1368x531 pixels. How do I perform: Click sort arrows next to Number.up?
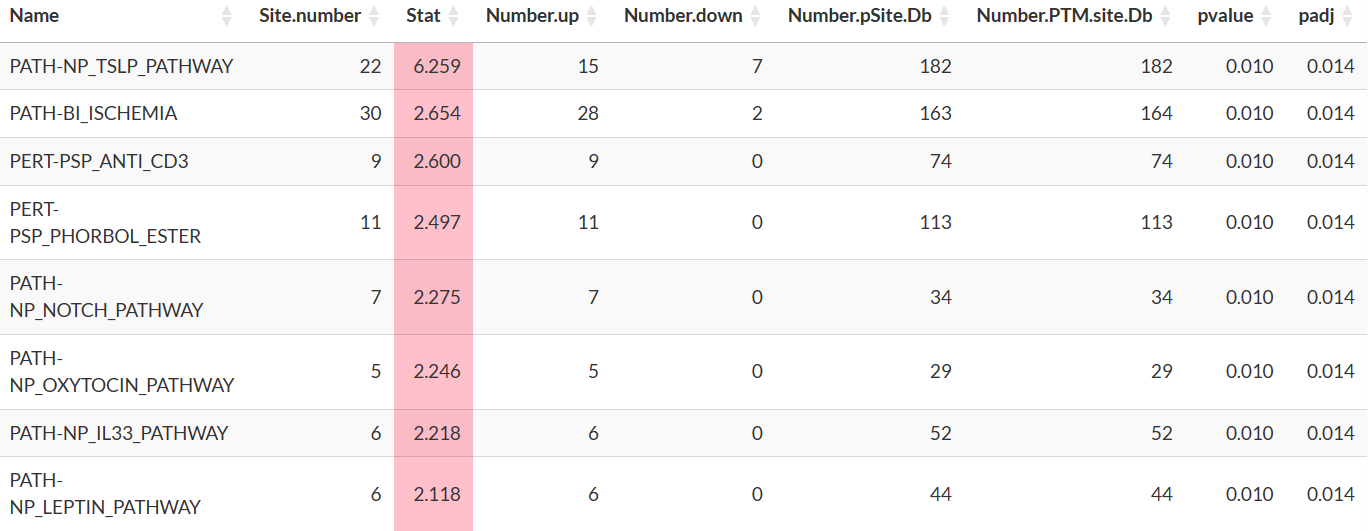pyautogui.click(x=591, y=16)
